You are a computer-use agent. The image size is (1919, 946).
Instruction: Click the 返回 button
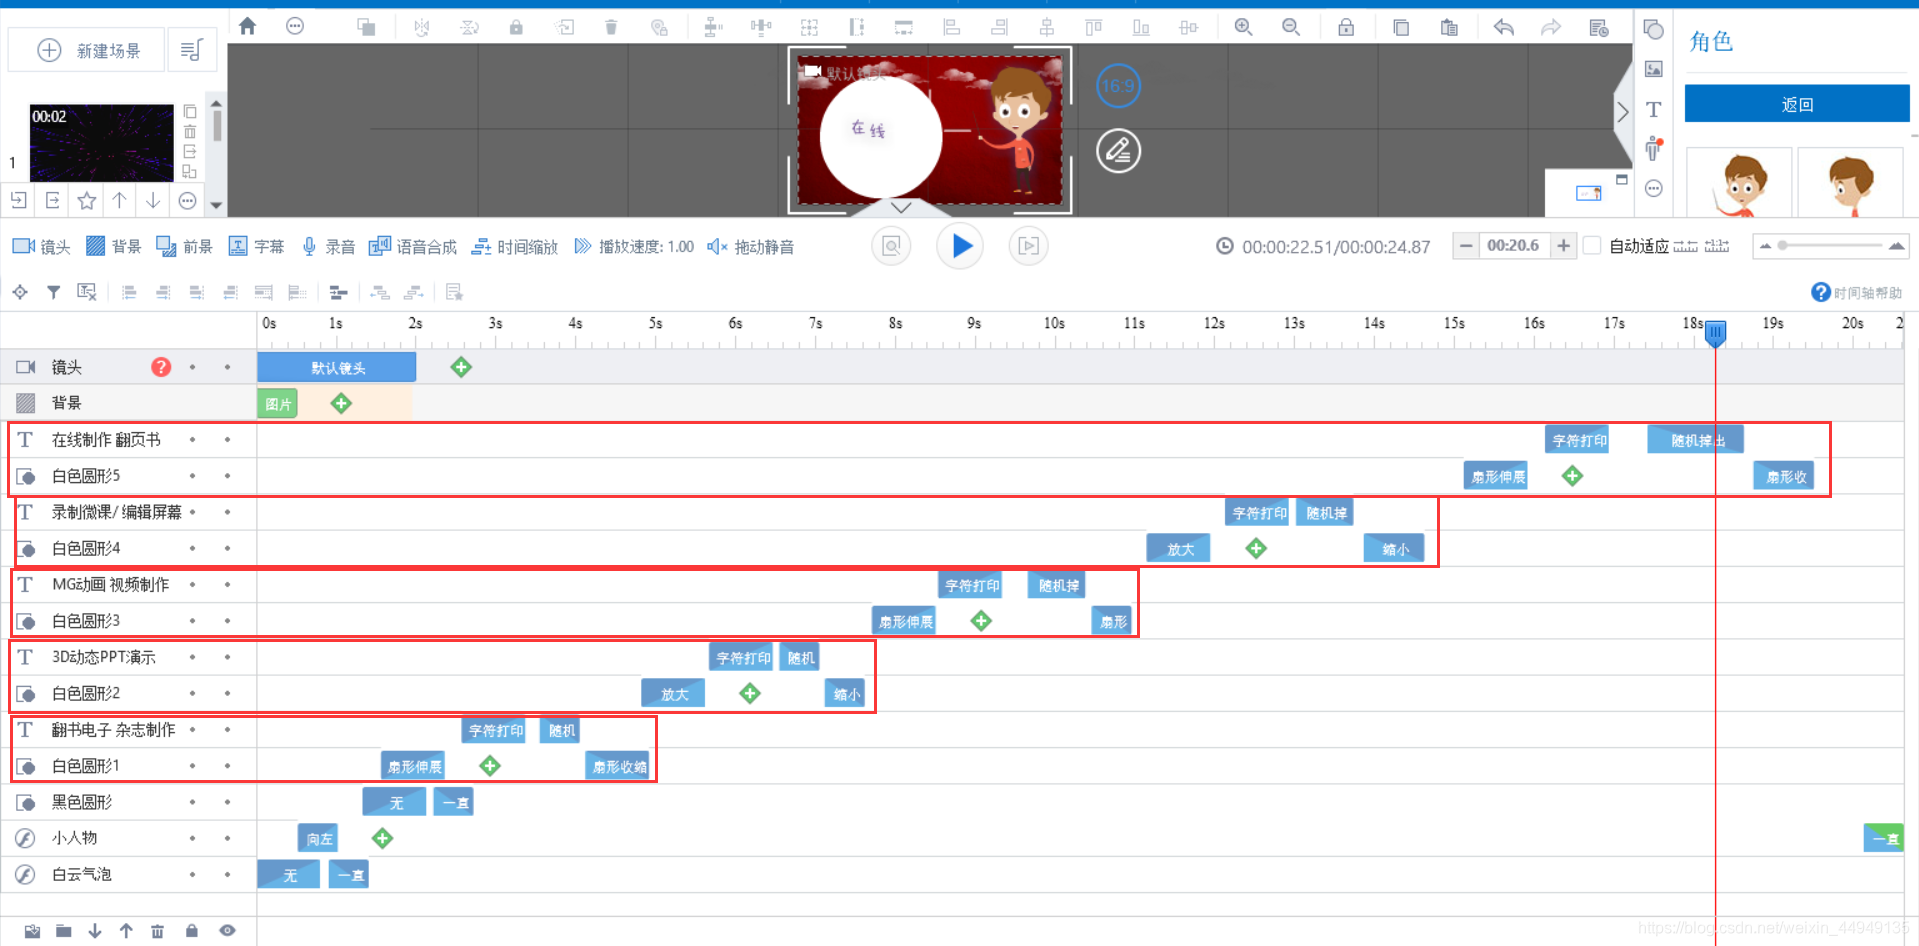point(1797,104)
